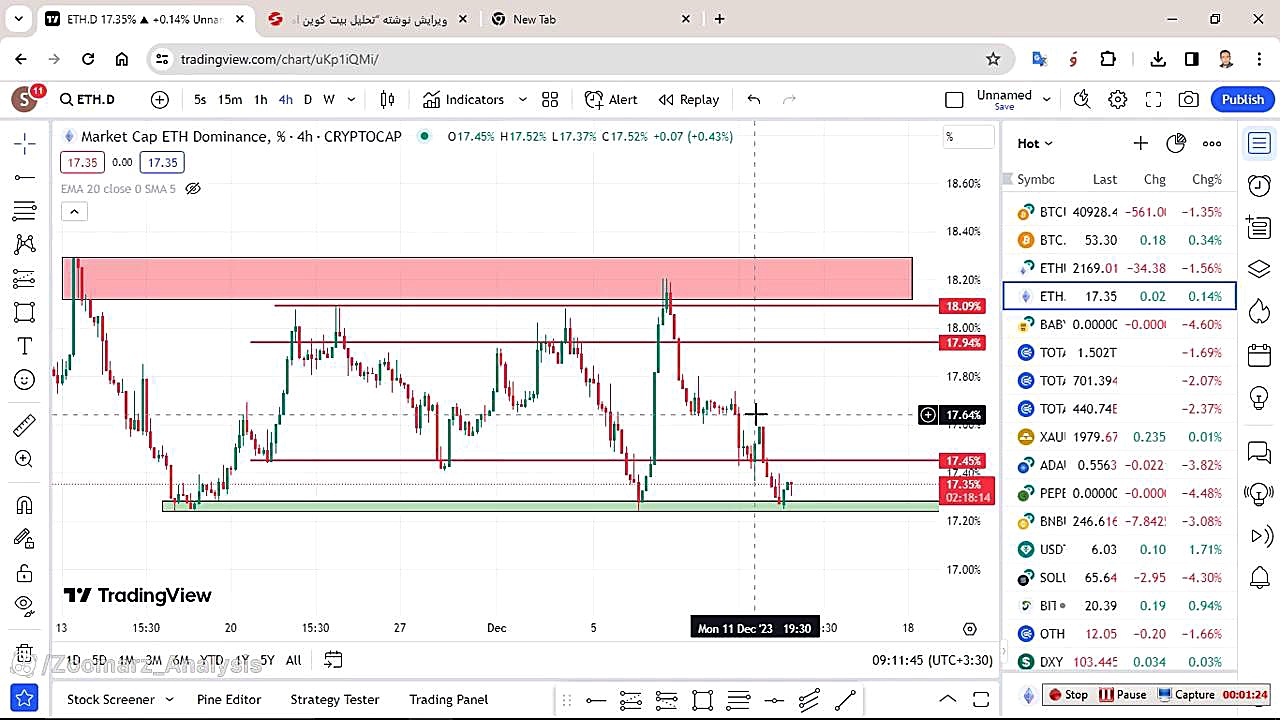Hide all drawings with eye tool
Viewport: 1280px width, 720px height.
tap(25, 604)
